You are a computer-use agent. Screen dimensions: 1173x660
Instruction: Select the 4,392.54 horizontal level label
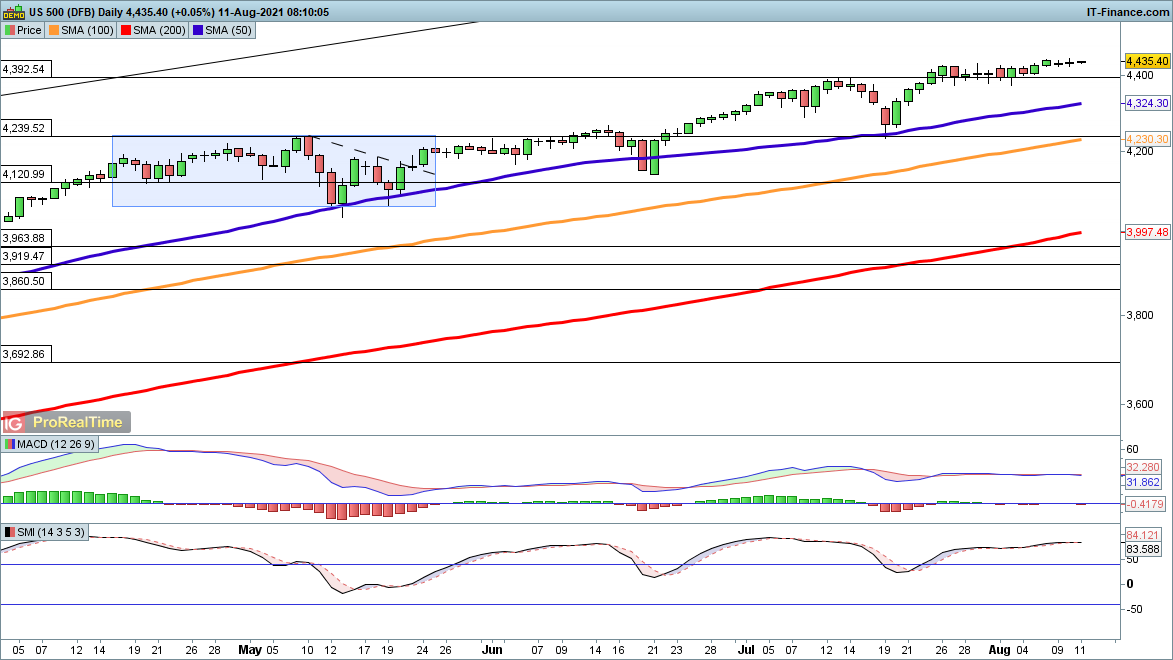point(24,70)
